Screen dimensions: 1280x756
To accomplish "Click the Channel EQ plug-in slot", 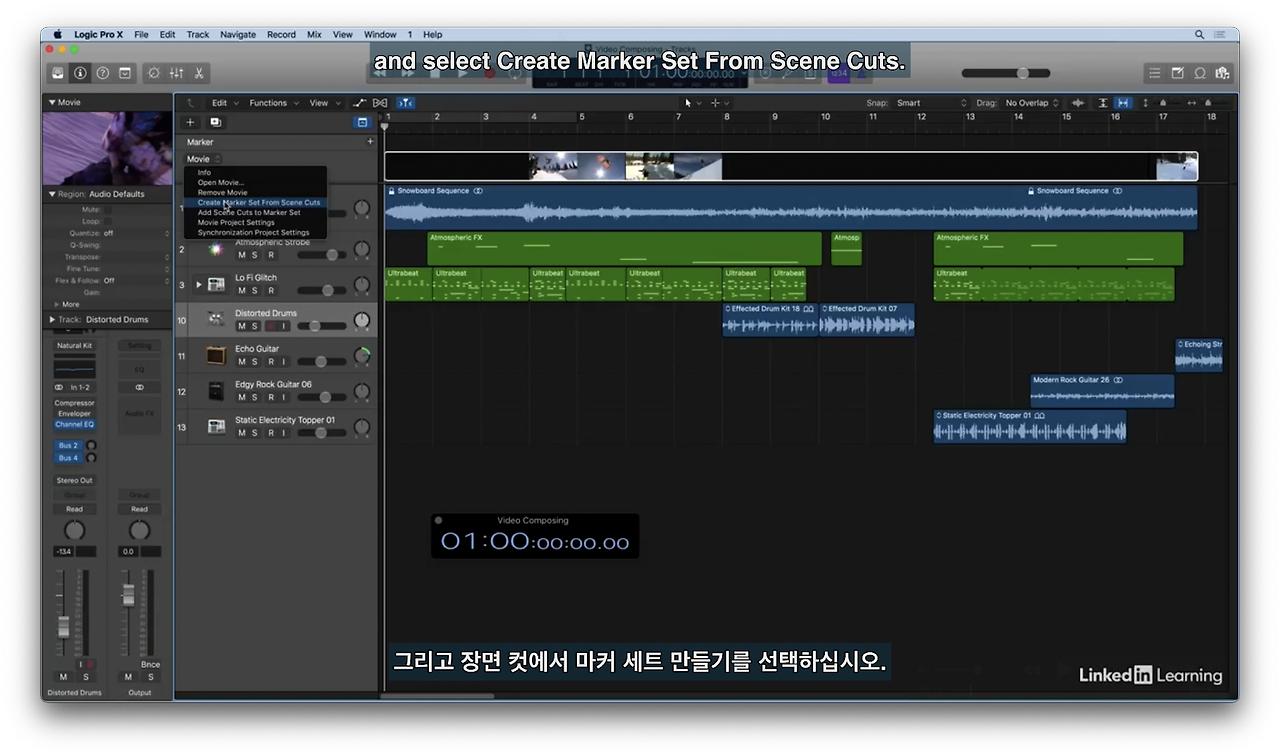I will [74, 425].
